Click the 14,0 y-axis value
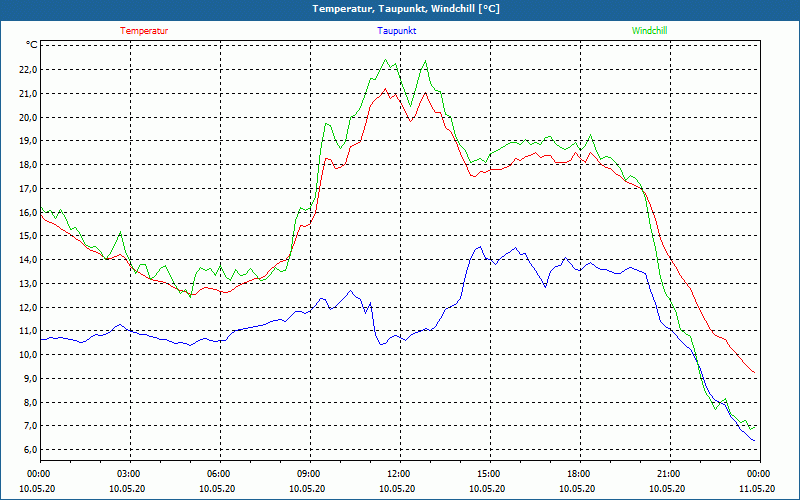Screen dimensions: 800x500 pyautogui.click(x=28, y=260)
